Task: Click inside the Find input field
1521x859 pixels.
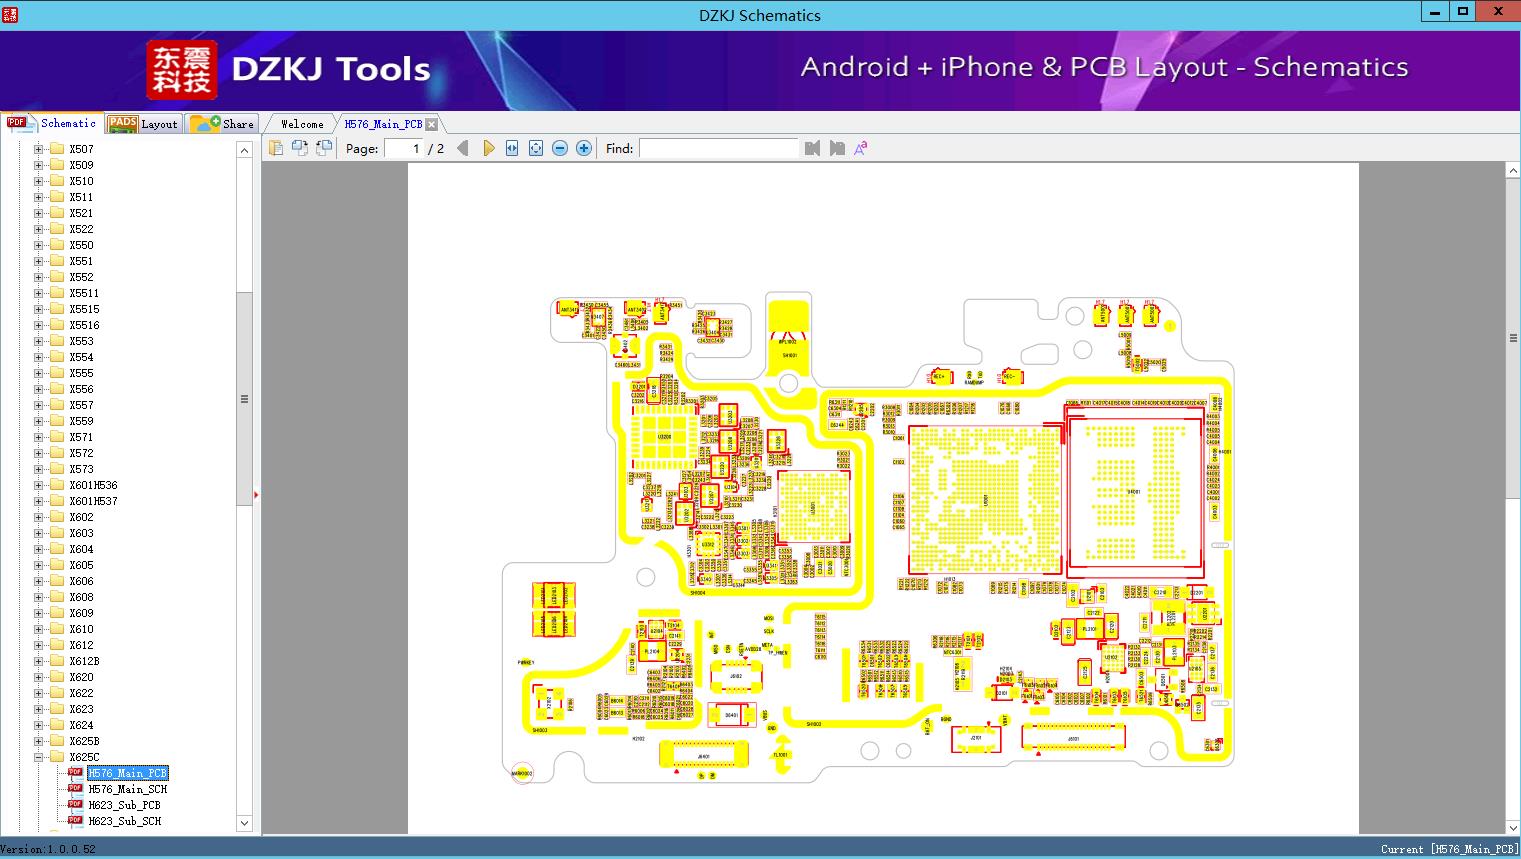Action: (x=718, y=148)
